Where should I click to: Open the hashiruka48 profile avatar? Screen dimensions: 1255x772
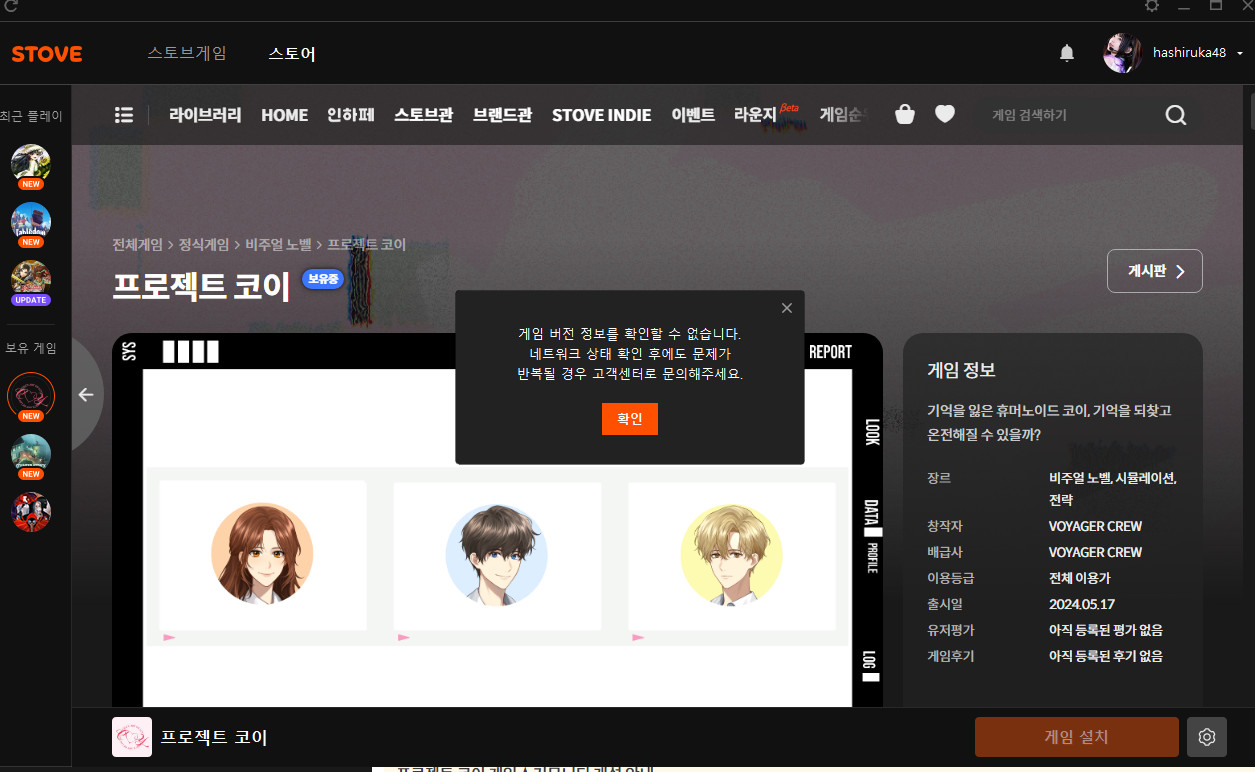(1122, 53)
